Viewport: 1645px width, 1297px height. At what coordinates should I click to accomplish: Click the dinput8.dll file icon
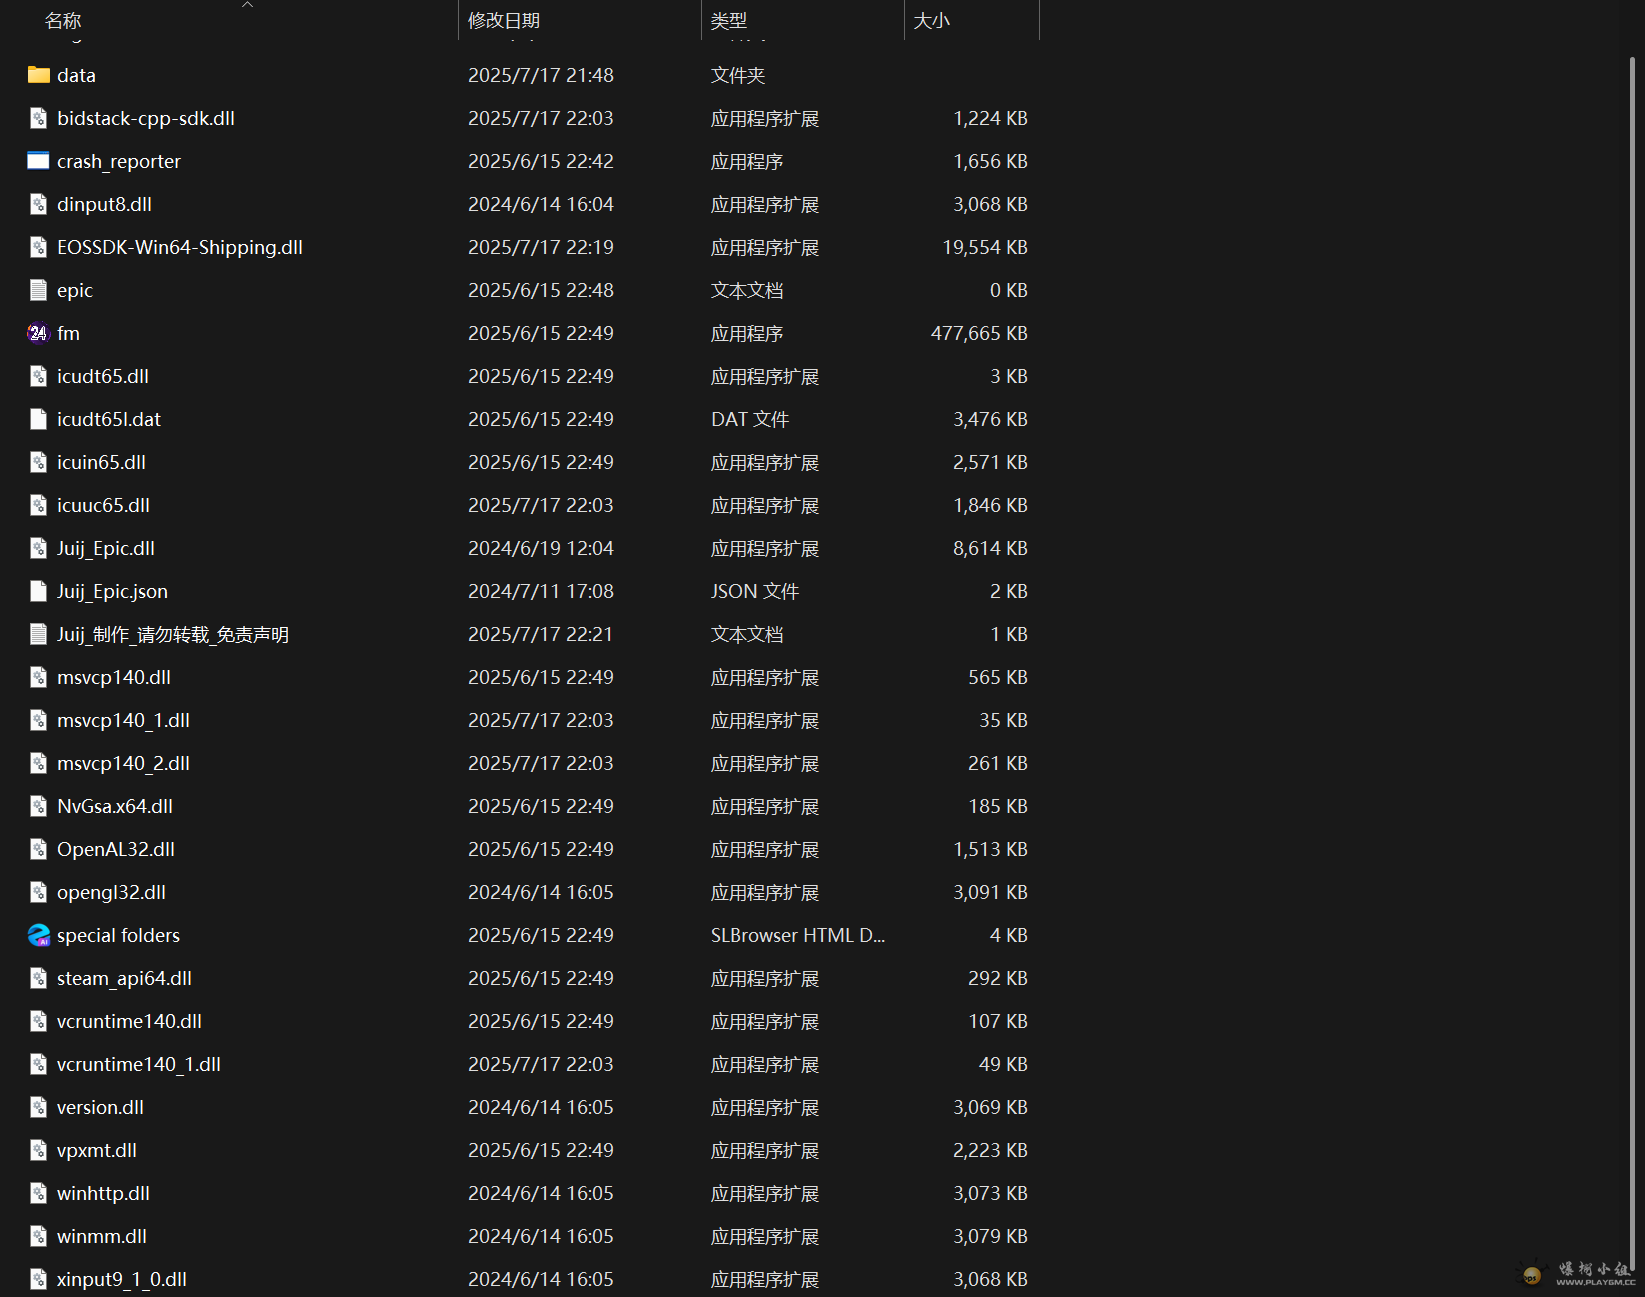(x=39, y=204)
